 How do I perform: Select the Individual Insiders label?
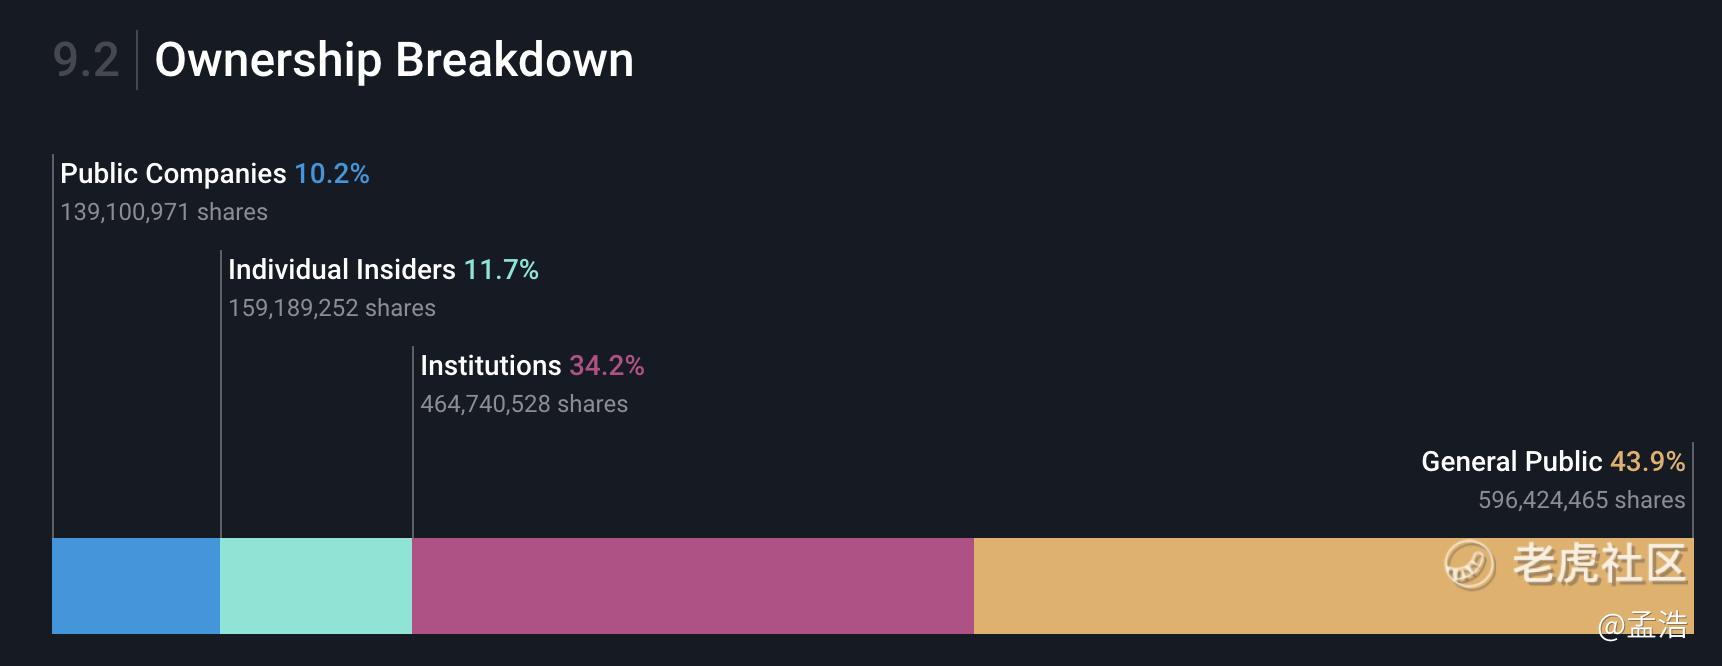(x=341, y=270)
